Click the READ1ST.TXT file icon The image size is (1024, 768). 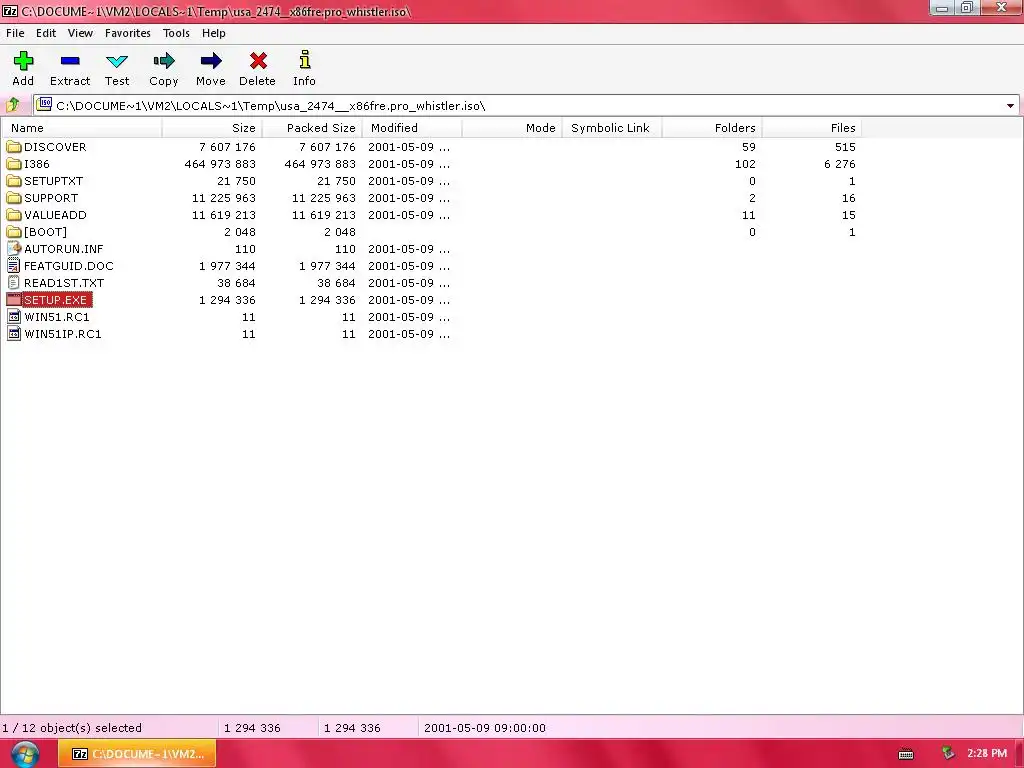(14, 282)
